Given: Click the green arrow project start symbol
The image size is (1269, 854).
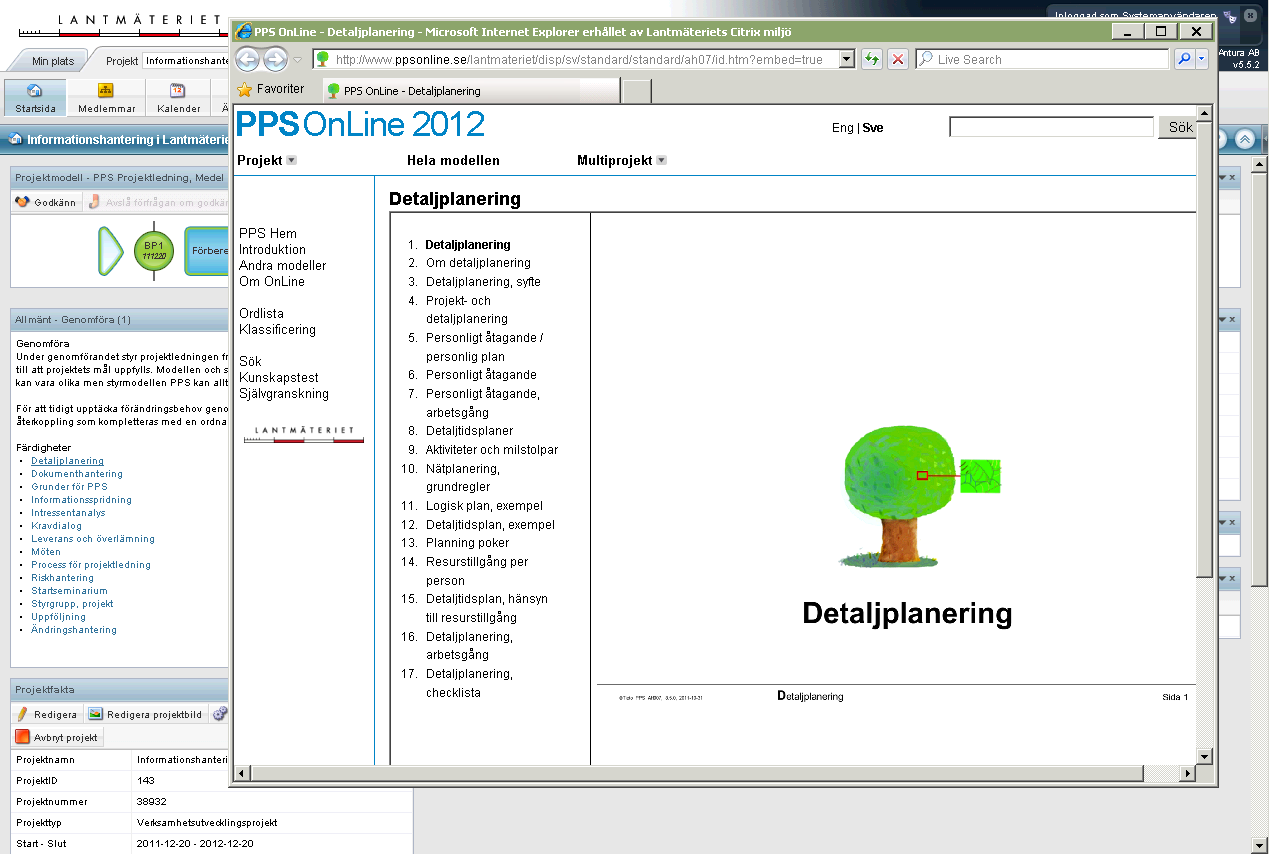Looking at the screenshot, I should (110, 251).
